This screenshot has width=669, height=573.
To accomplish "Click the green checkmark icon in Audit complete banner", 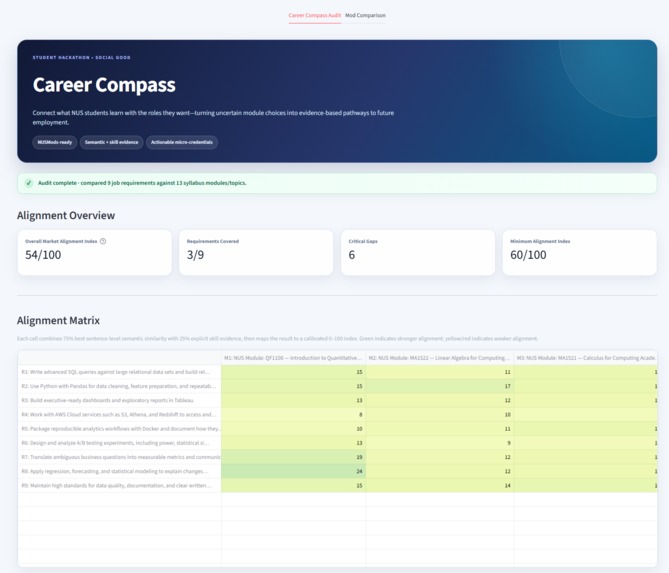I will point(29,183).
